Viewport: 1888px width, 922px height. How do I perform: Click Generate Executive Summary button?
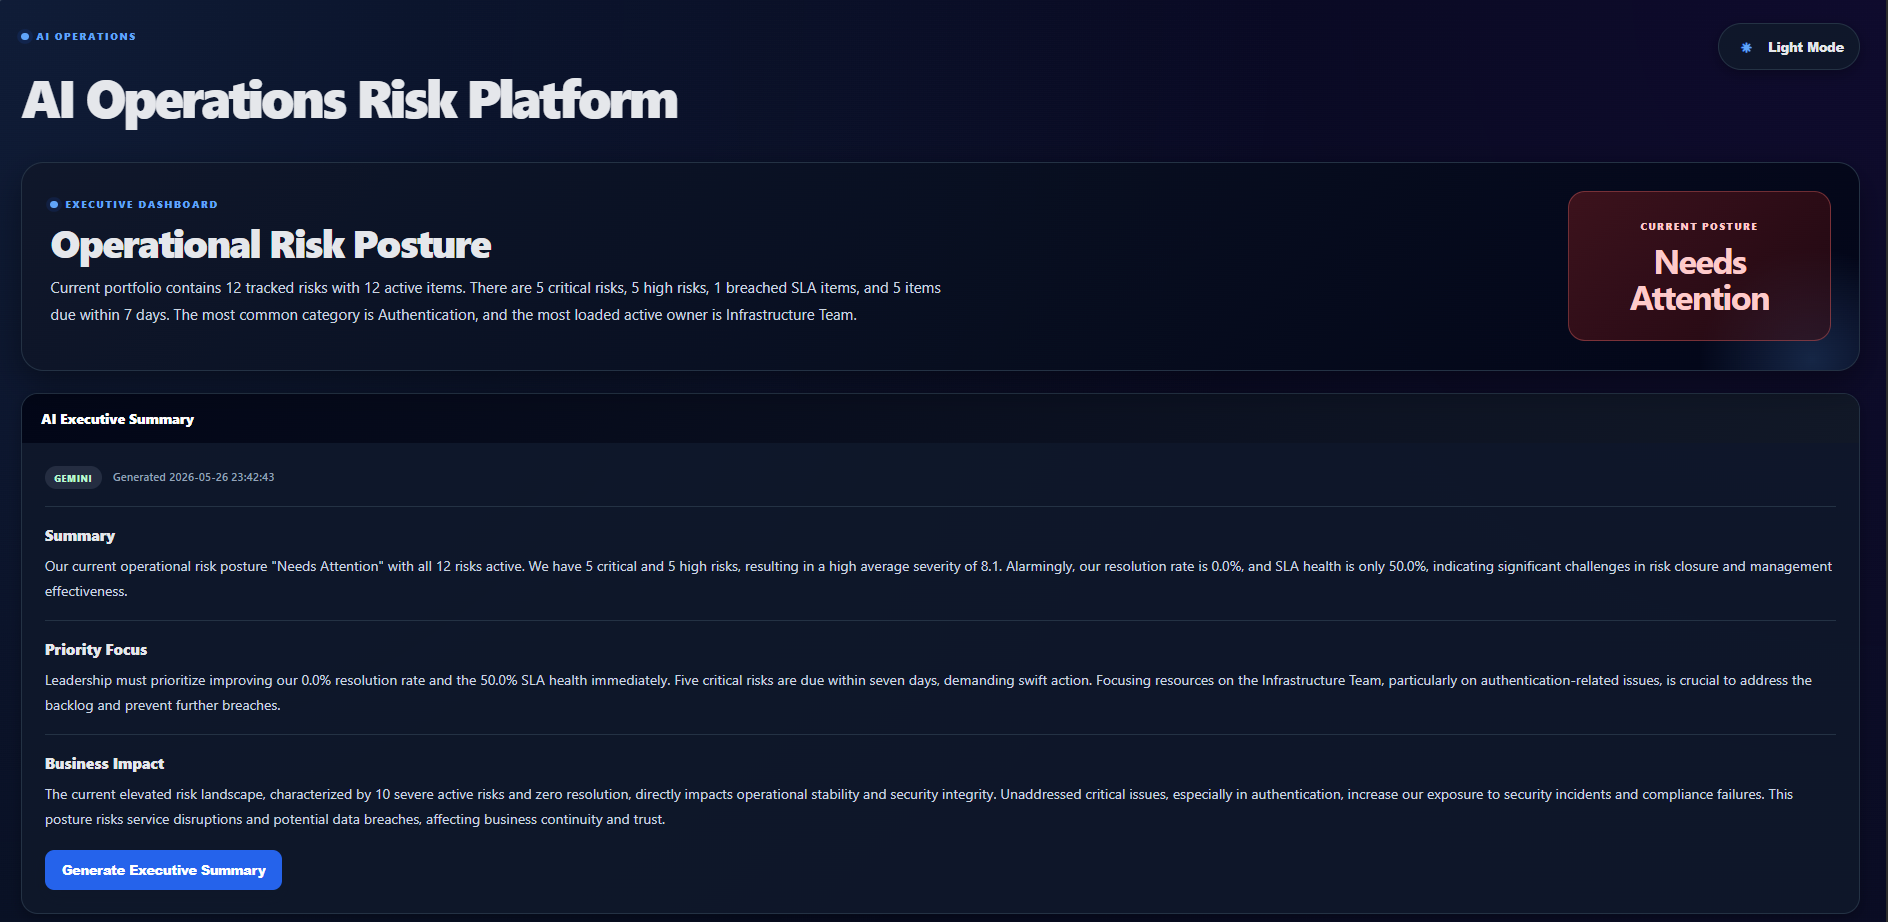tap(163, 870)
